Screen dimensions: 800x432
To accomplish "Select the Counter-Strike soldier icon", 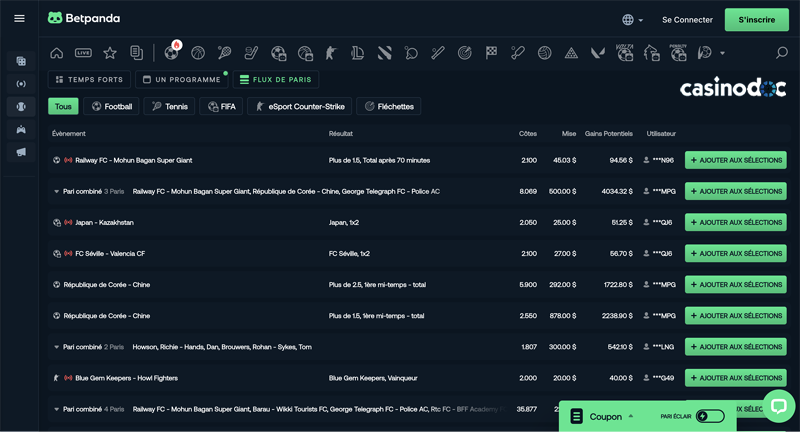I will coord(331,53).
